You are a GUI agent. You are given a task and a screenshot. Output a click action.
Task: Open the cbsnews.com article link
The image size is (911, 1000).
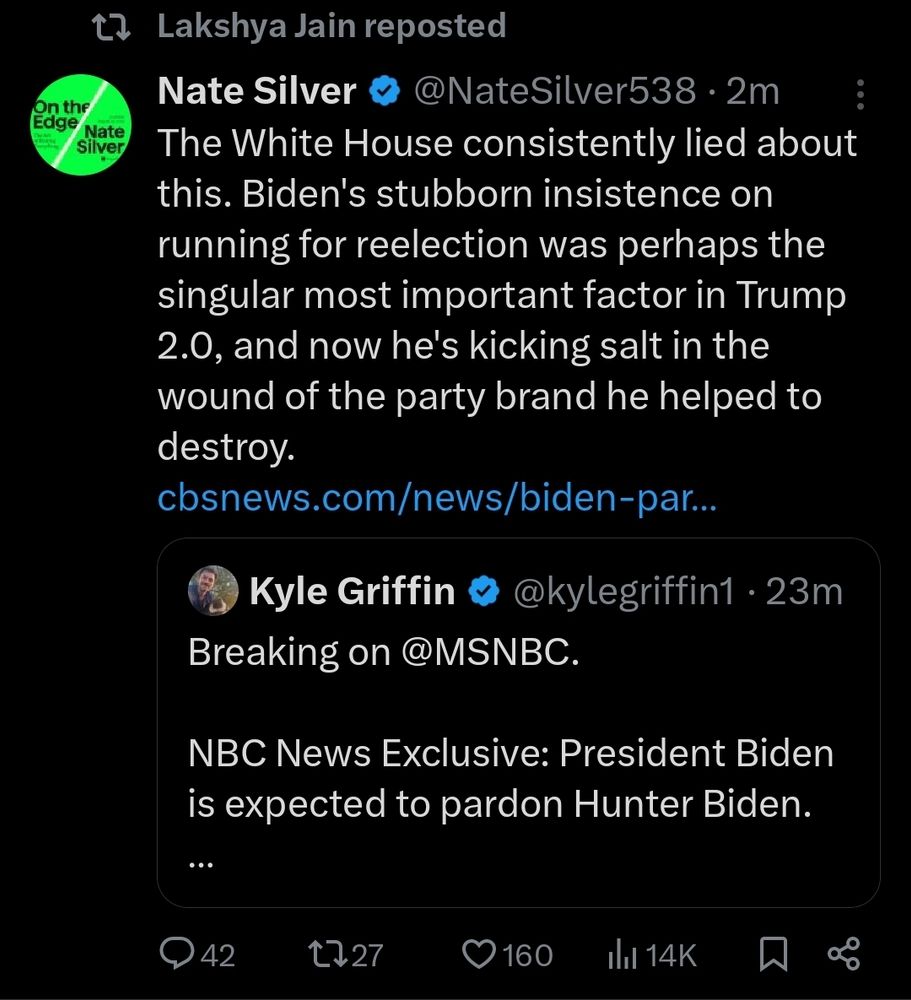click(x=437, y=498)
